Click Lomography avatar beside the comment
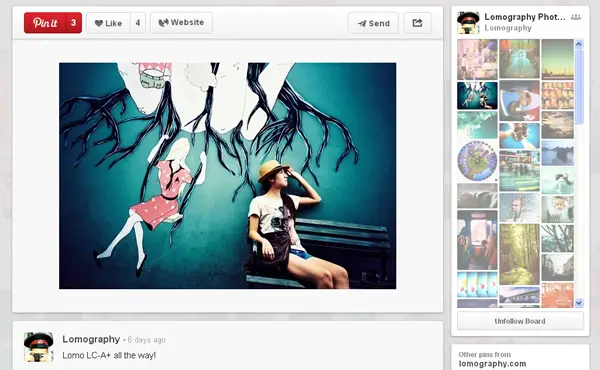The height and width of the screenshot is (370, 600). 39,347
